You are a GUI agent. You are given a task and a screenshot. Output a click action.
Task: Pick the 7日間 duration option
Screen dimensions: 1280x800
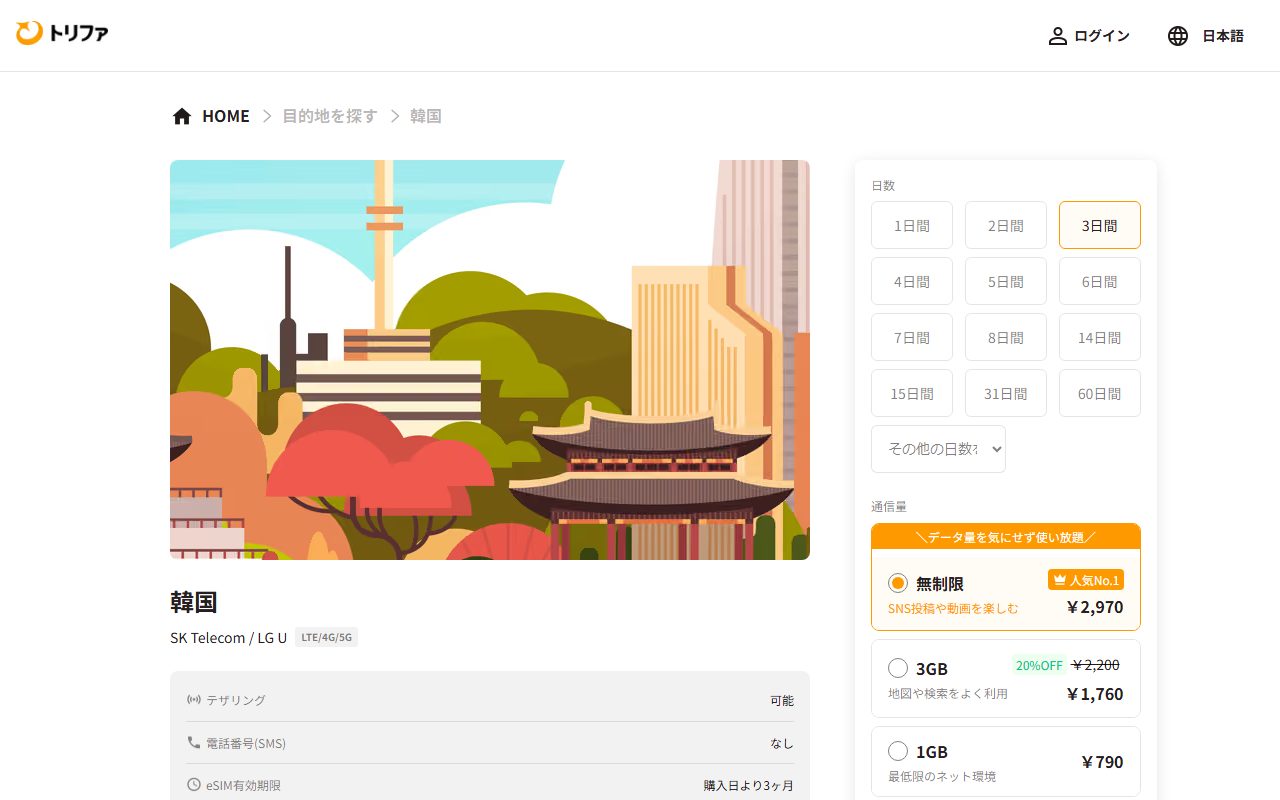click(912, 337)
